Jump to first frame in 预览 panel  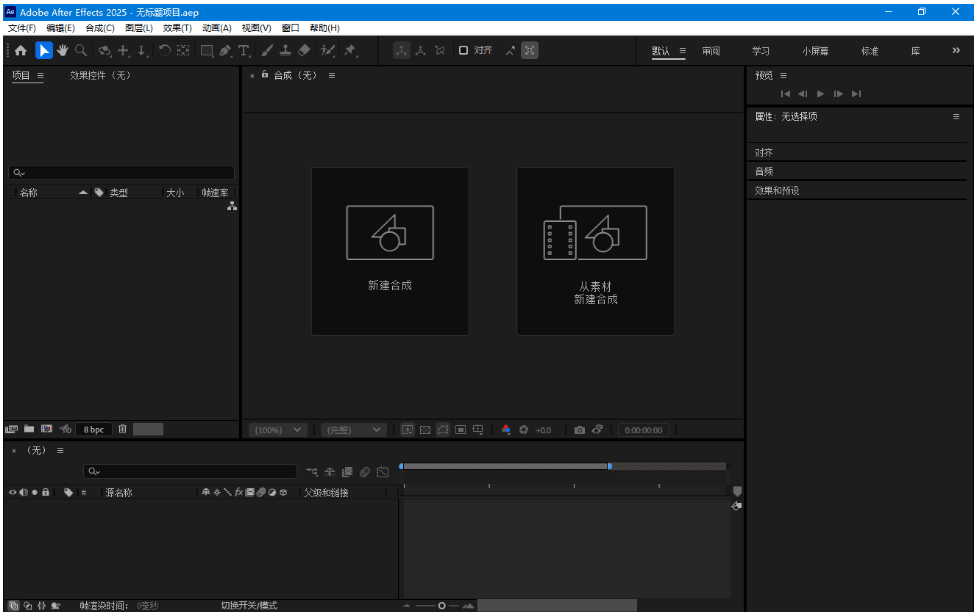785,94
